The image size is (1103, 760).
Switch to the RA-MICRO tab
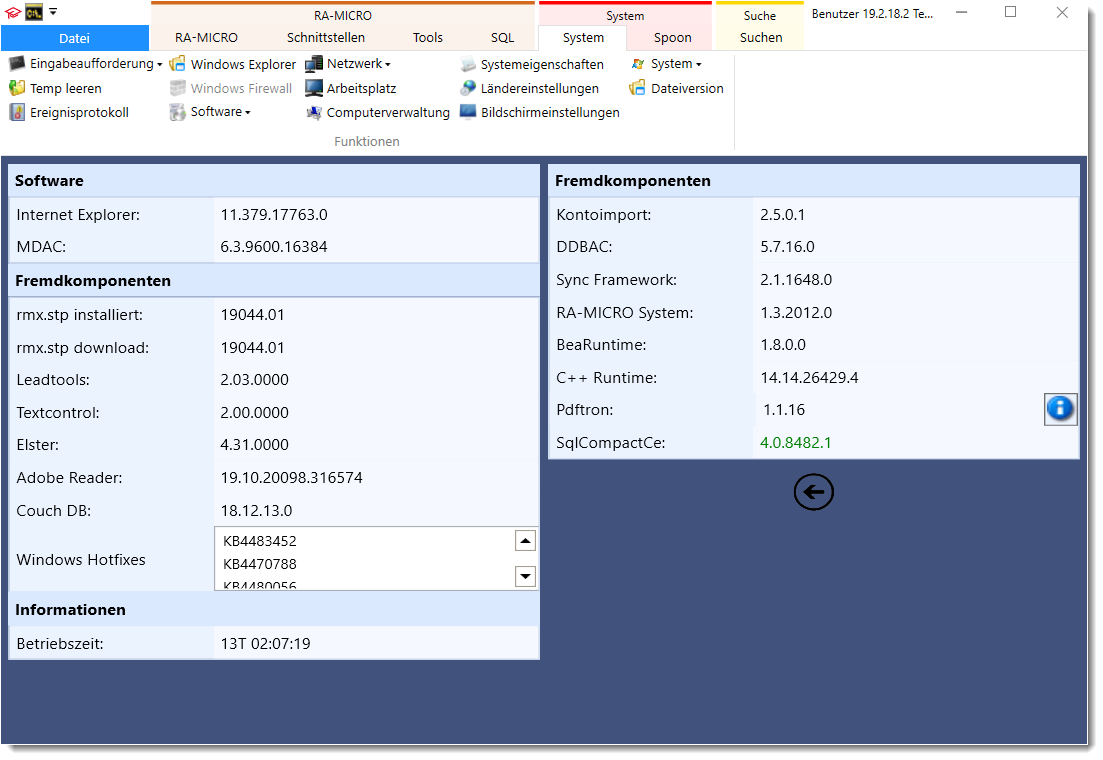(x=206, y=38)
